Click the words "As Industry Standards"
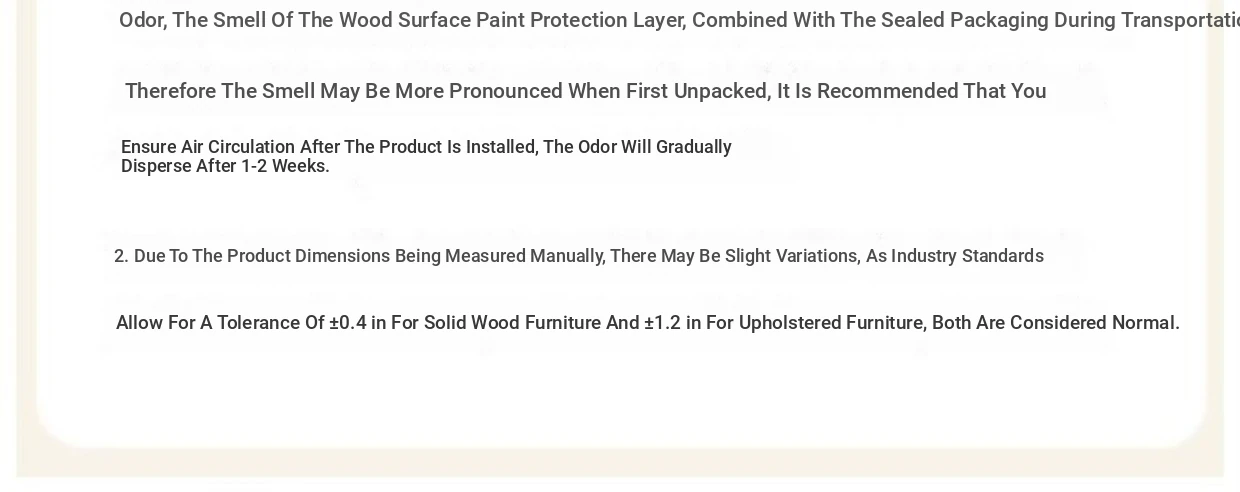The width and height of the screenshot is (1240, 492). click(954, 256)
